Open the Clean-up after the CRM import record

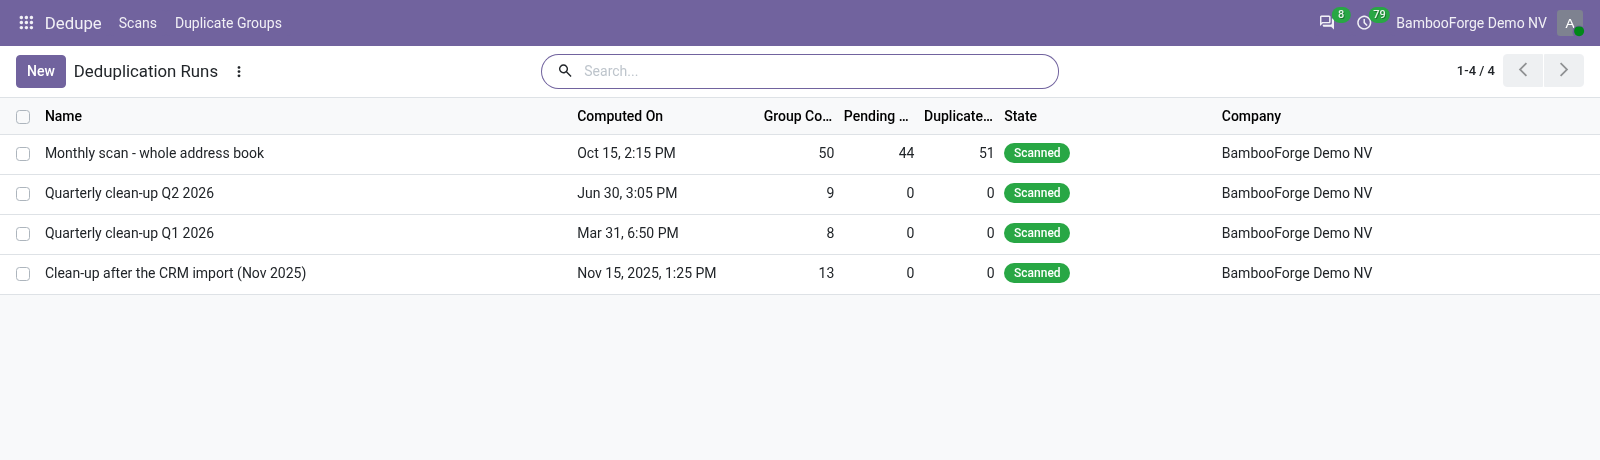tap(175, 273)
